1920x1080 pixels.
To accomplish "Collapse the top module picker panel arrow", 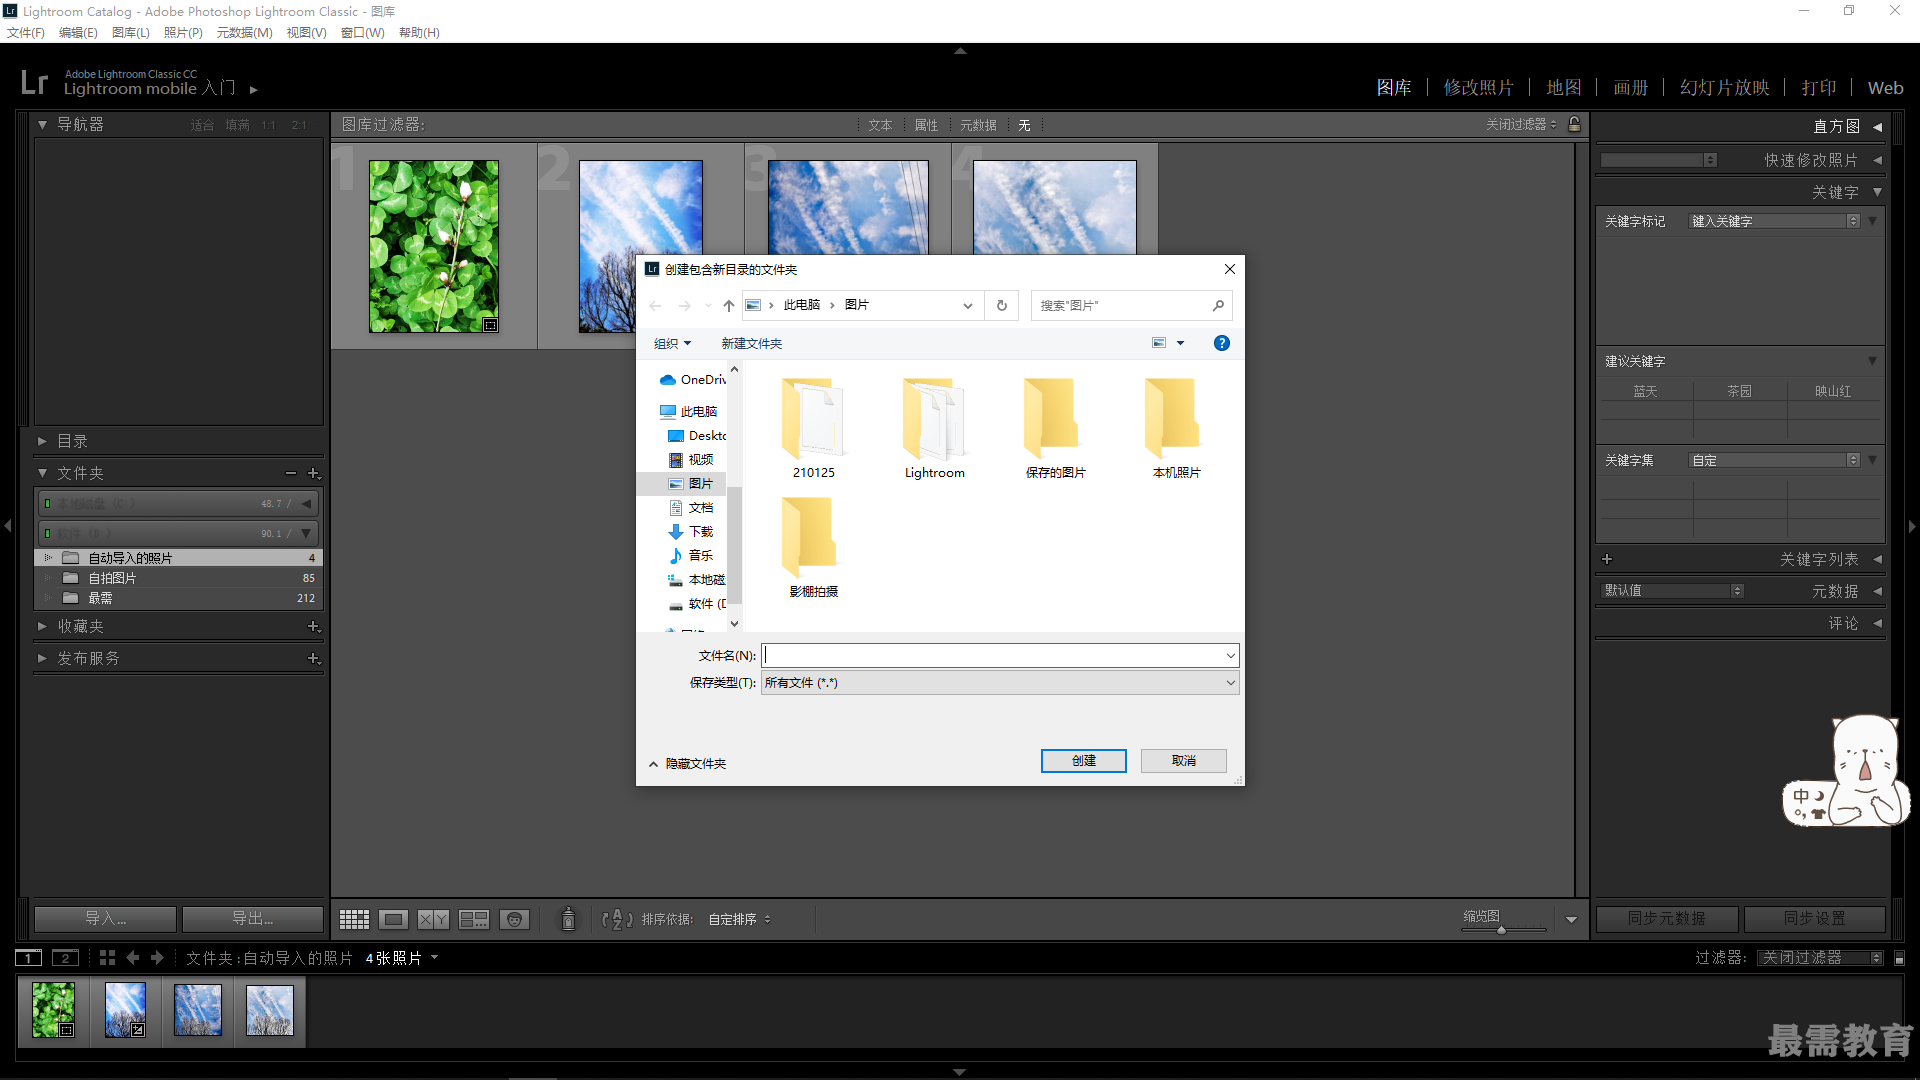I will (960, 50).
